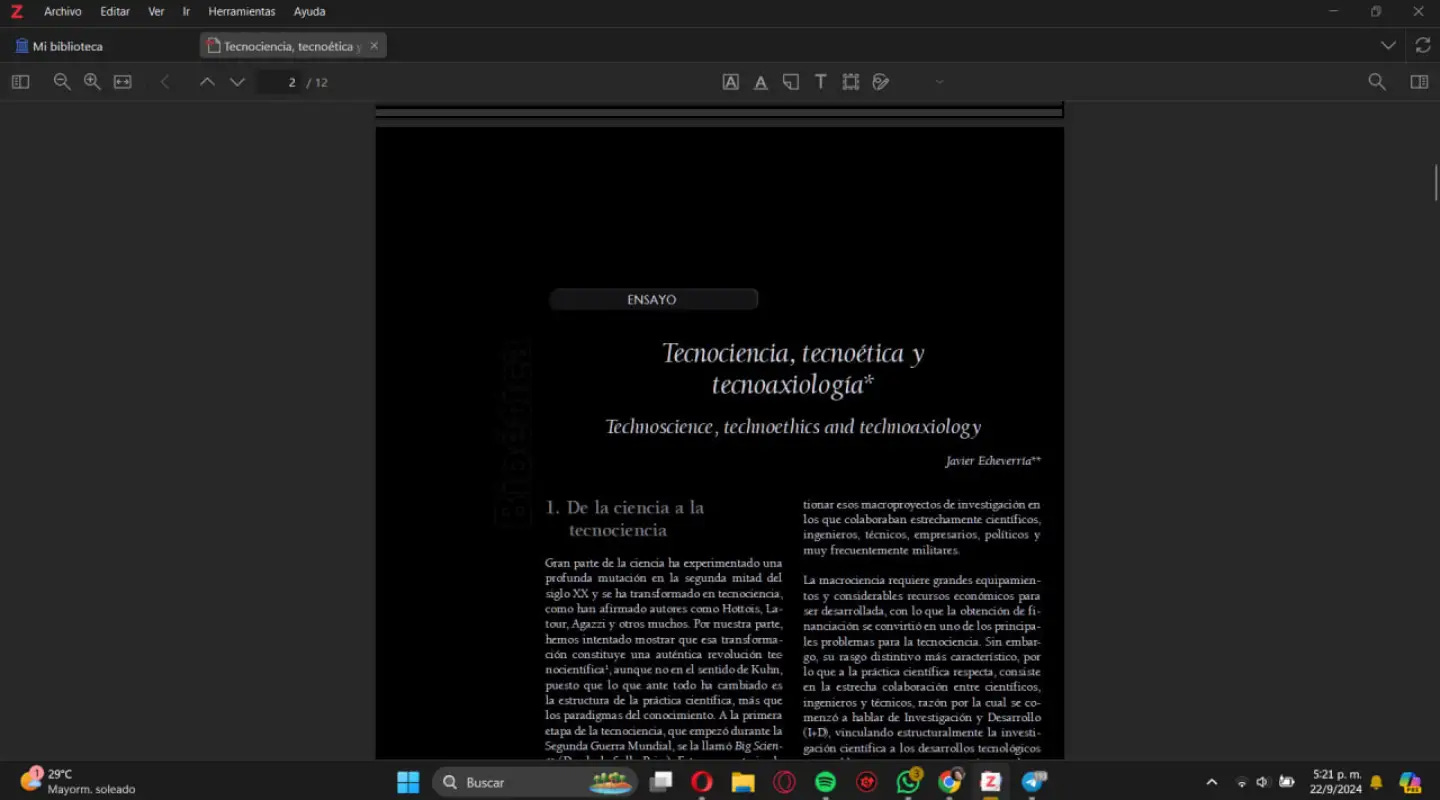This screenshot has width=1440, height=800.
Task: Toggle the annotations sidebar panel
Action: tap(20, 81)
